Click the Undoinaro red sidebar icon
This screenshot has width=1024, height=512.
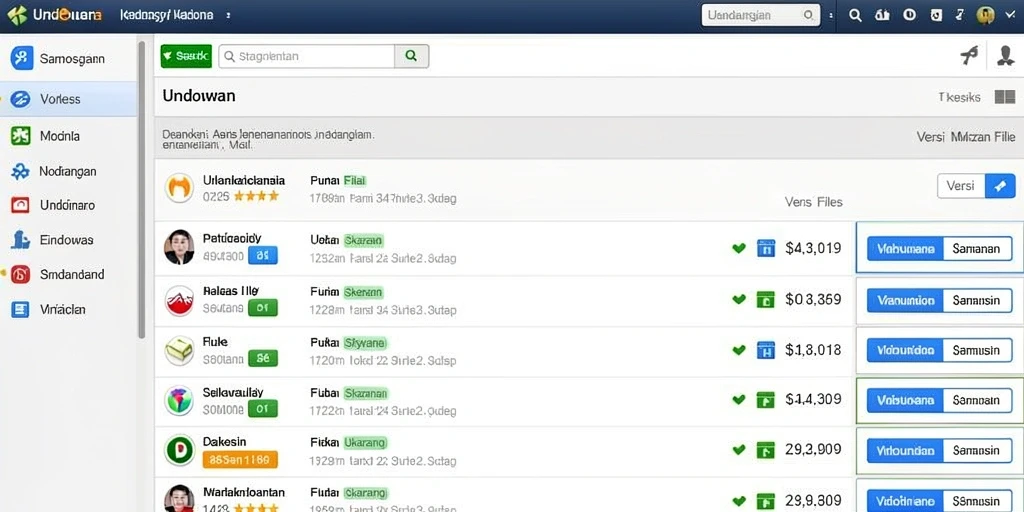click(20, 205)
